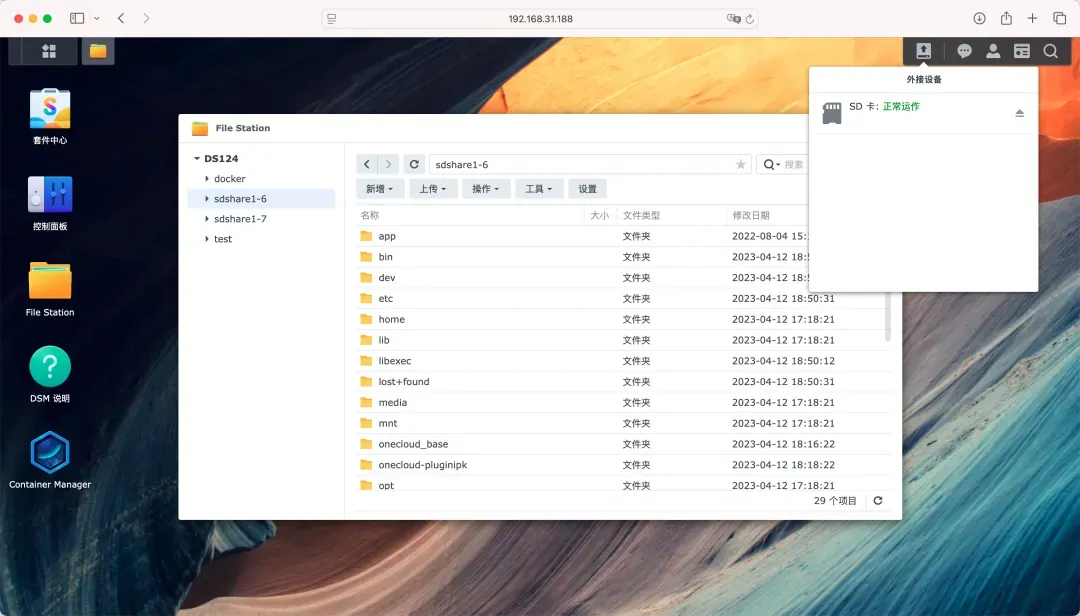Open notifications chat bubble icon
The height and width of the screenshot is (616, 1080).
tap(964, 51)
